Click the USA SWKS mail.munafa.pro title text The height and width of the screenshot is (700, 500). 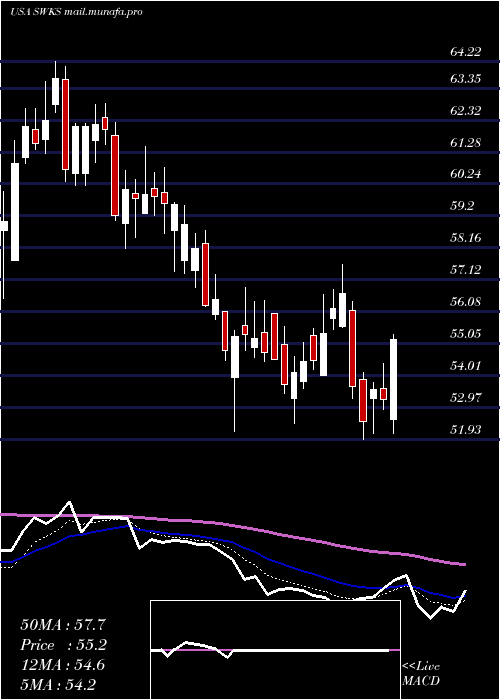76,12
